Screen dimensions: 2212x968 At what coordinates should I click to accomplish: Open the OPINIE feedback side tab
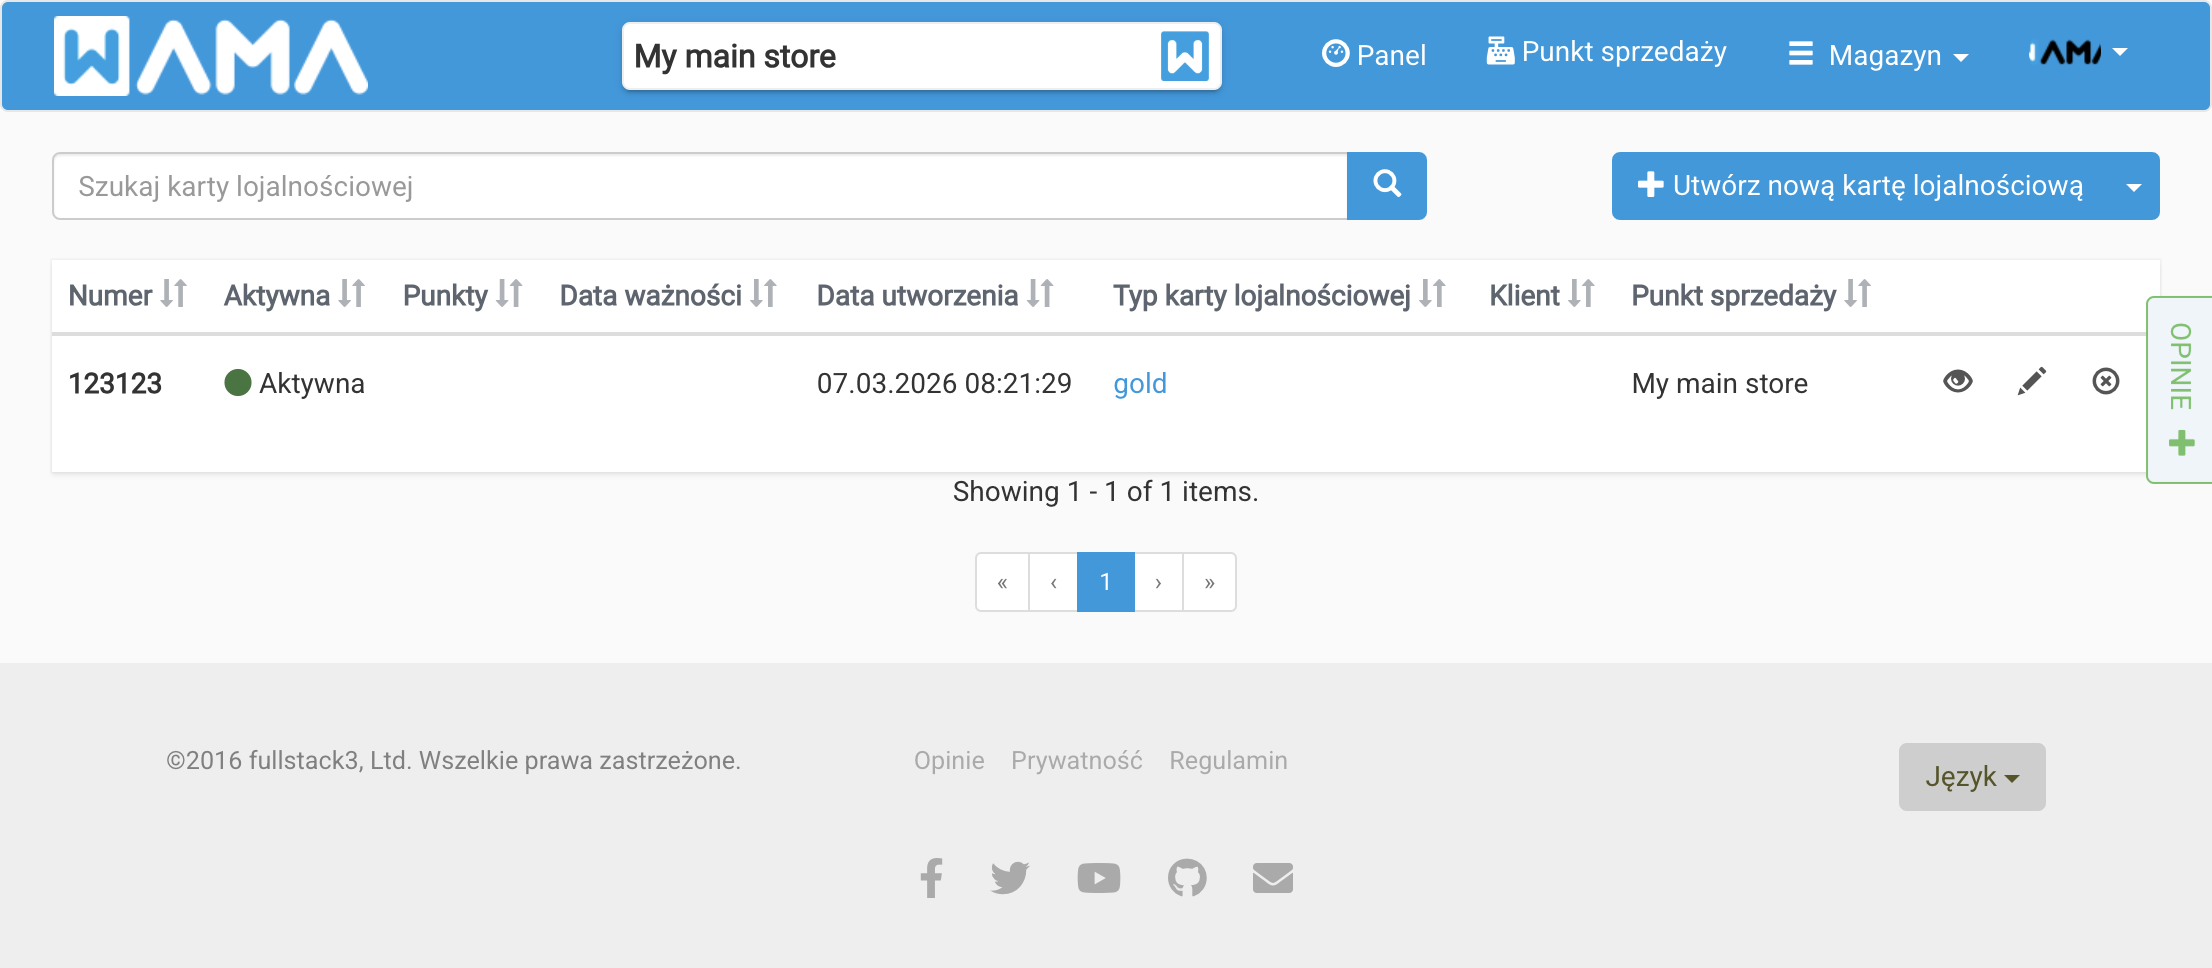pos(2180,390)
